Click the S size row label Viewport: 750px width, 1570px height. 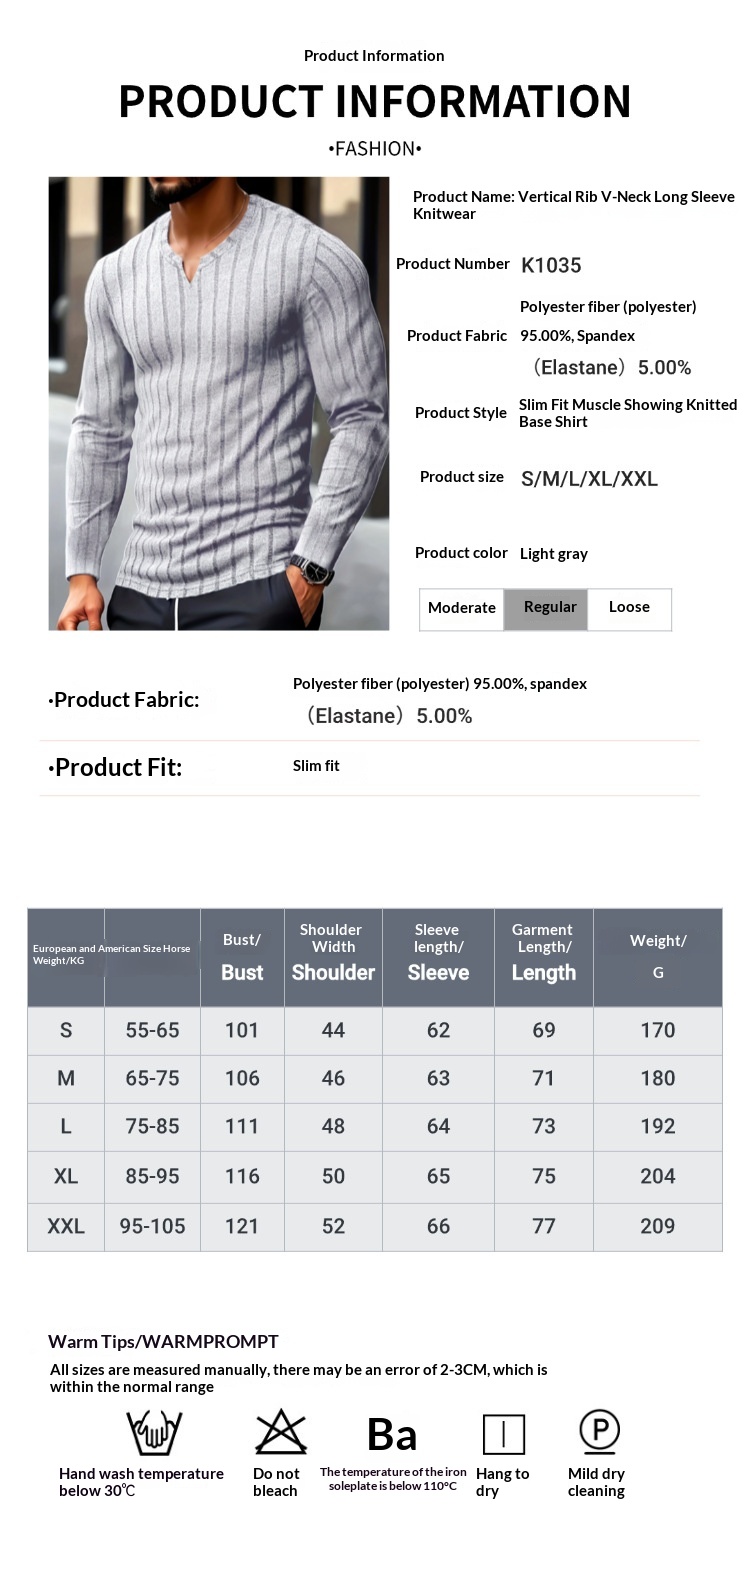tap(66, 1030)
